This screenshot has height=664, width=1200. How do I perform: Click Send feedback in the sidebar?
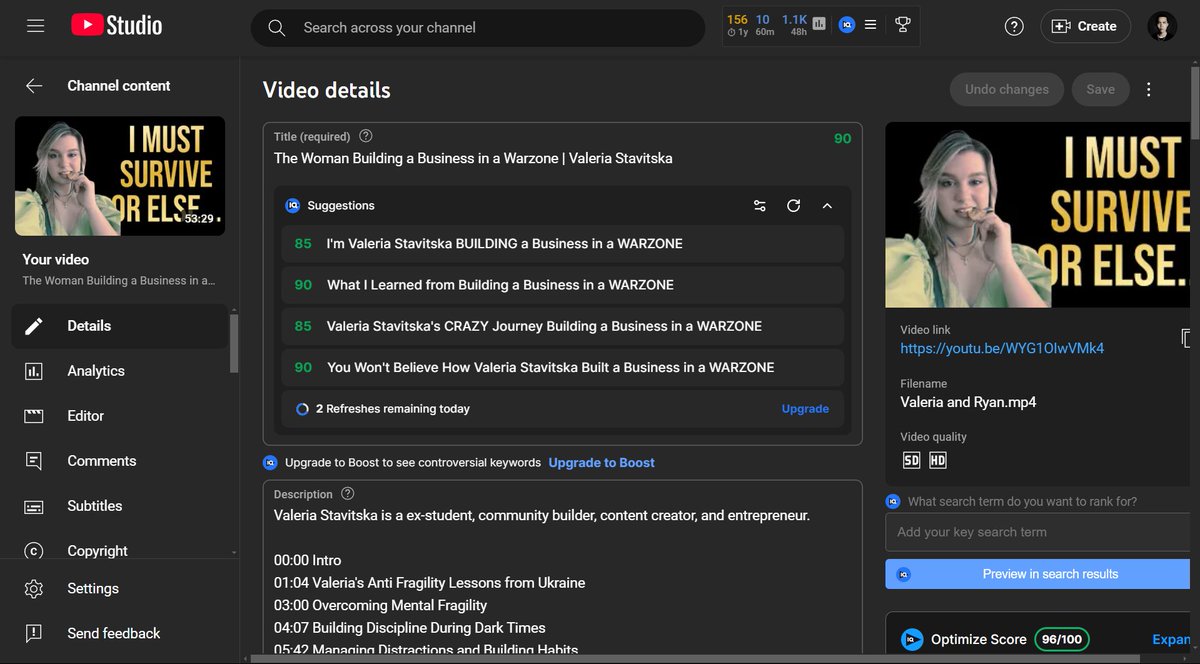119,633
